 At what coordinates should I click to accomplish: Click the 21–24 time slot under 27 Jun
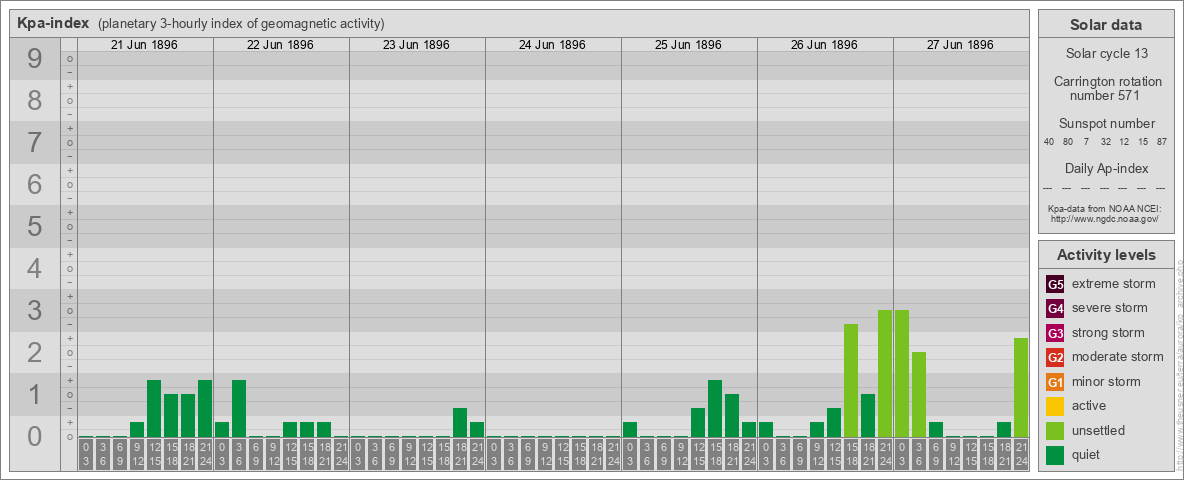point(1020,455)
